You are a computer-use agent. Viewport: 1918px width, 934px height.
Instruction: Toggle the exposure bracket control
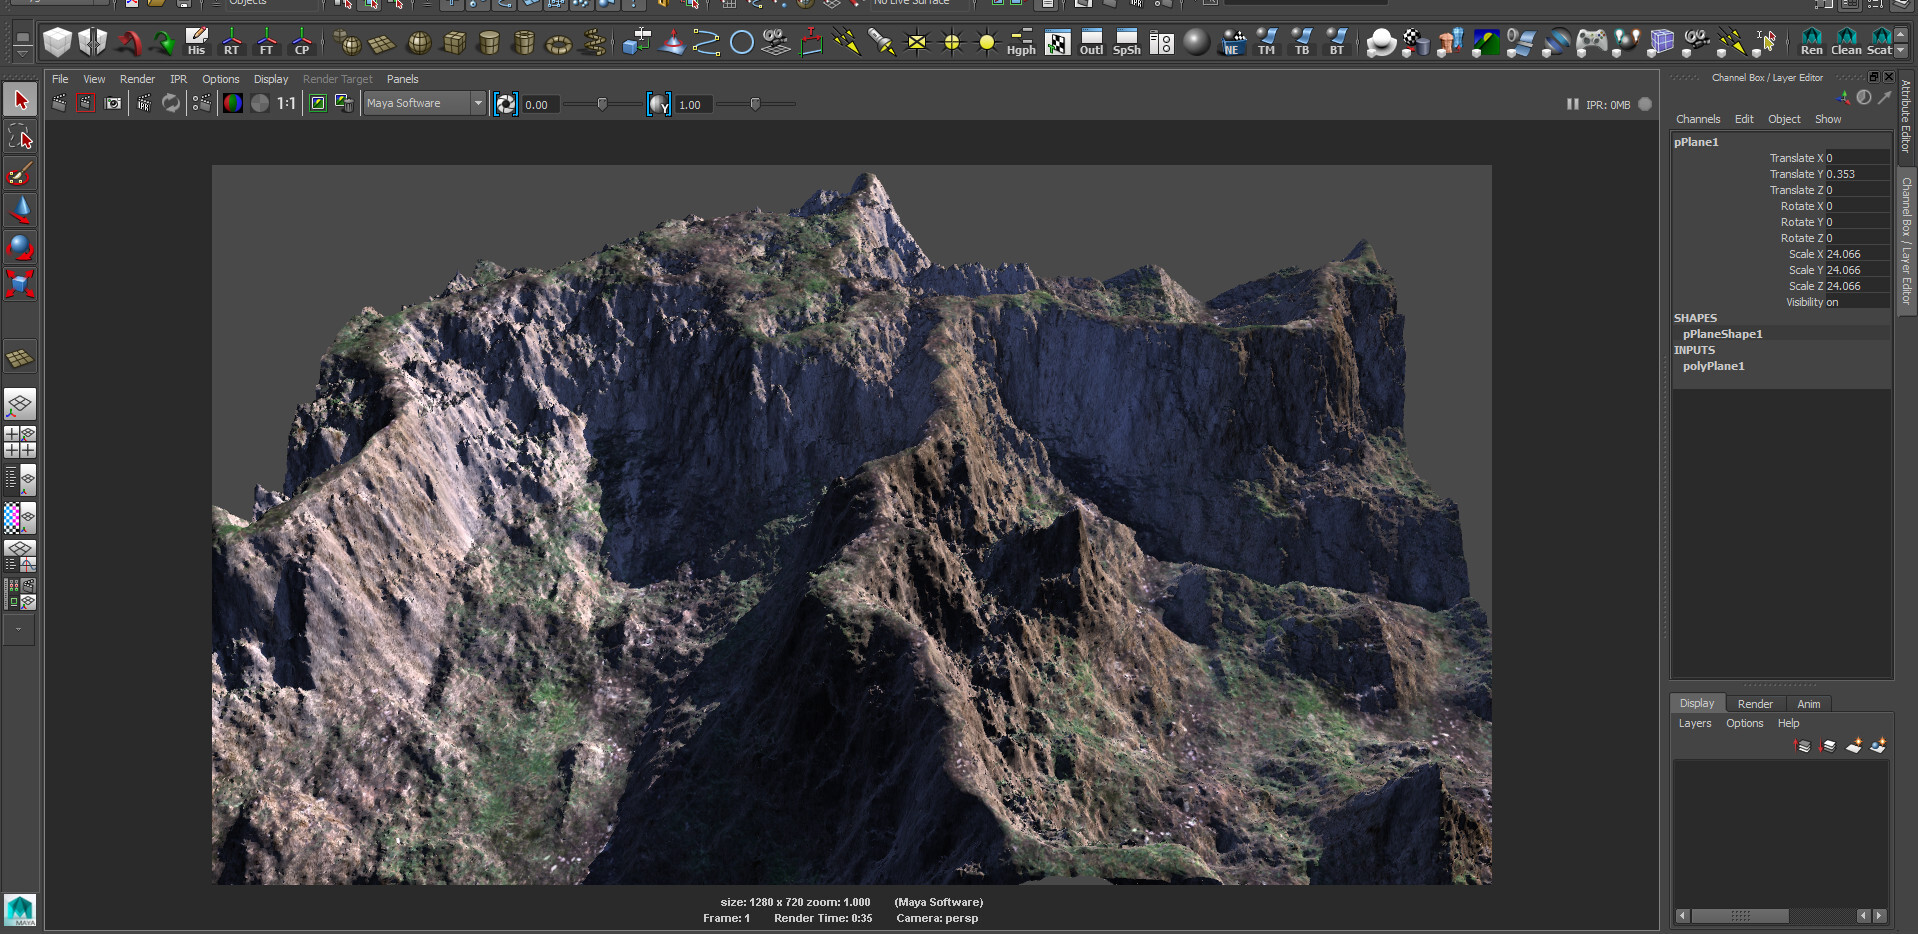[x=507, y=103]
